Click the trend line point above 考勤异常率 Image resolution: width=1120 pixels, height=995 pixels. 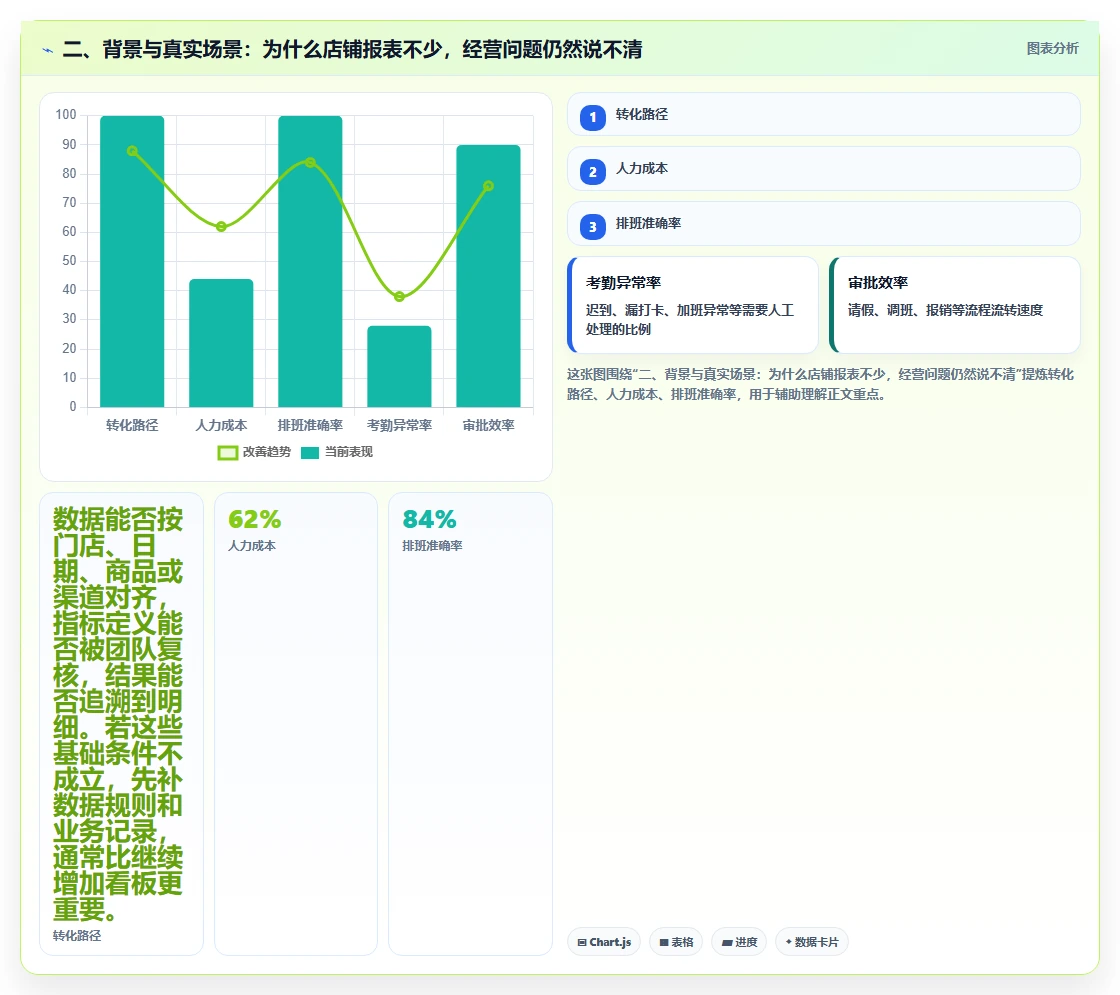tap(399, 296)
